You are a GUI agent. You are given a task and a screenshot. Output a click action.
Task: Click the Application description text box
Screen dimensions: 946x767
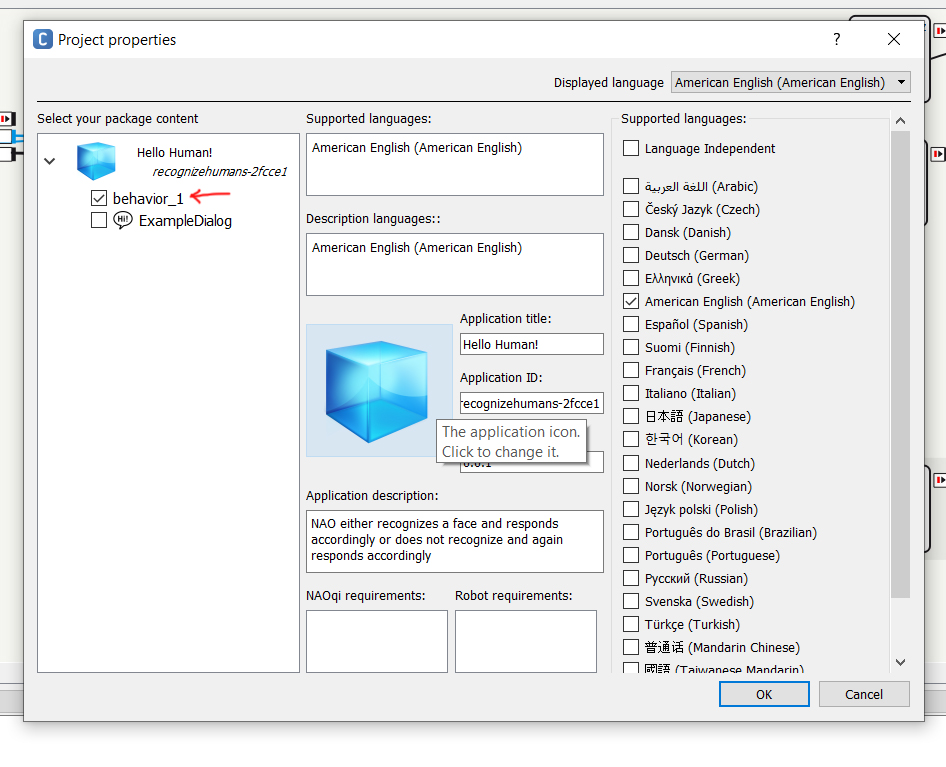454,541
